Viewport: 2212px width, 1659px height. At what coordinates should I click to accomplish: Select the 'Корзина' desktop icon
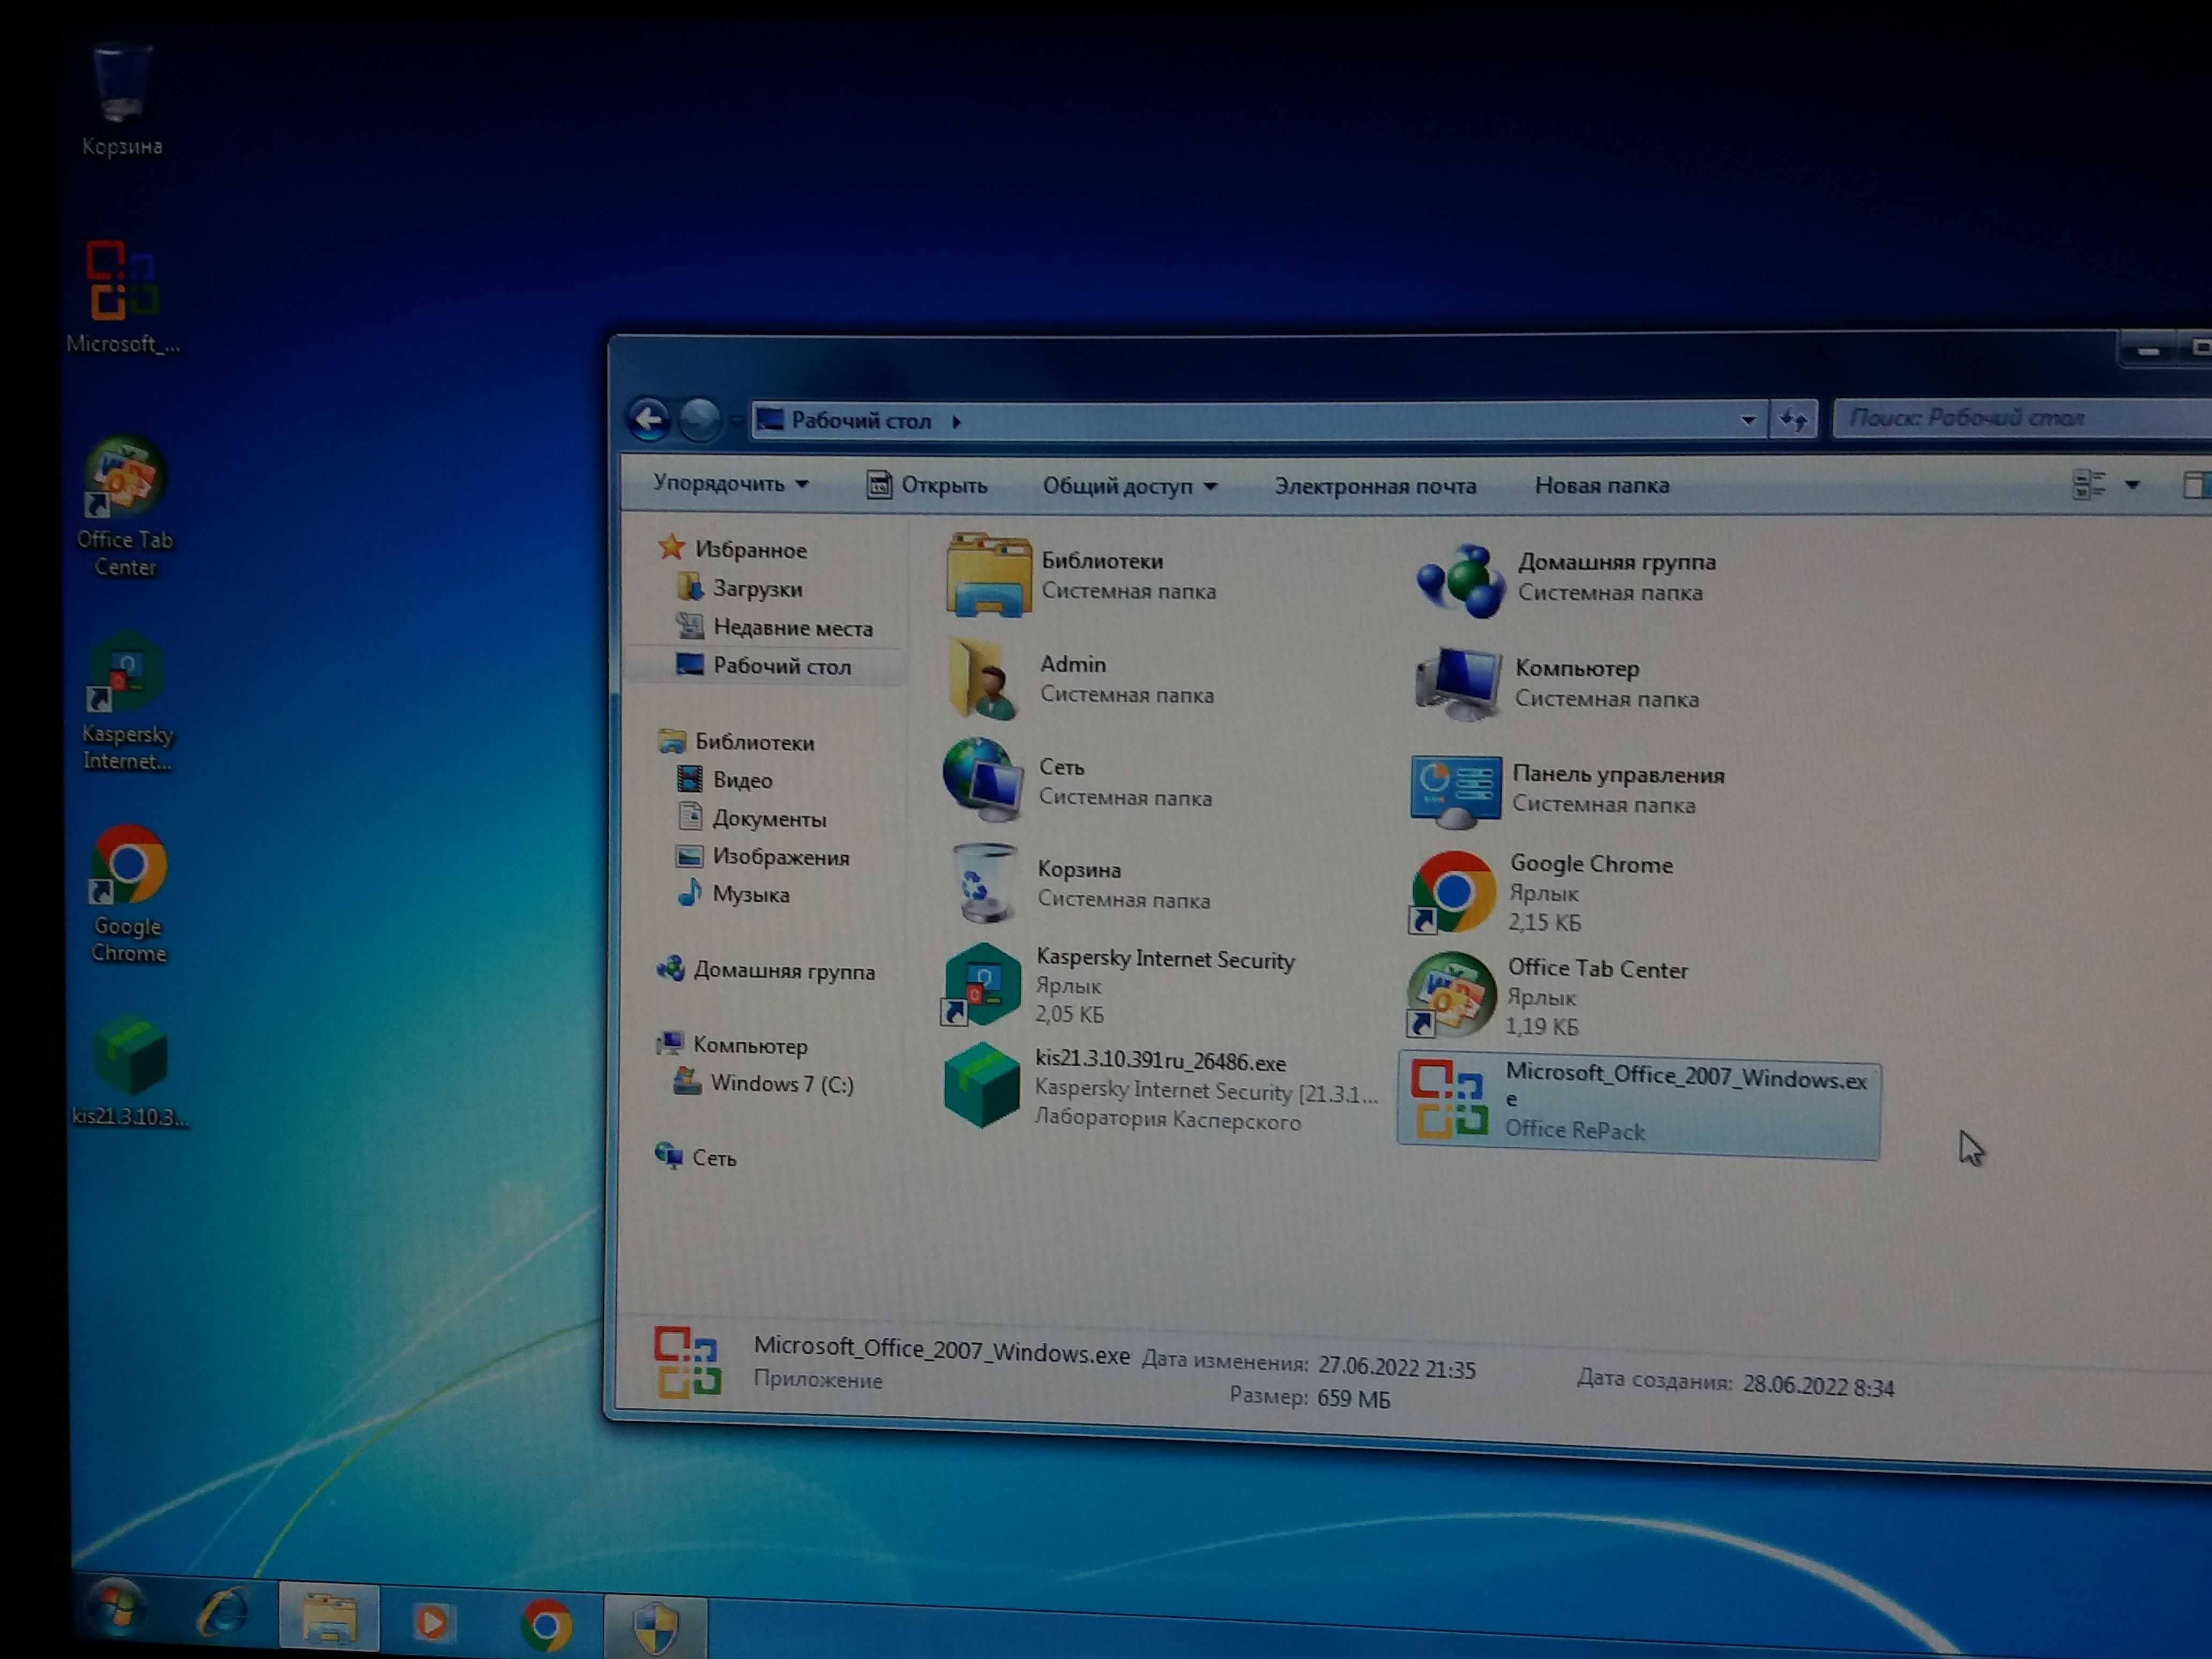pyautogui.click(x=121, y=100)
